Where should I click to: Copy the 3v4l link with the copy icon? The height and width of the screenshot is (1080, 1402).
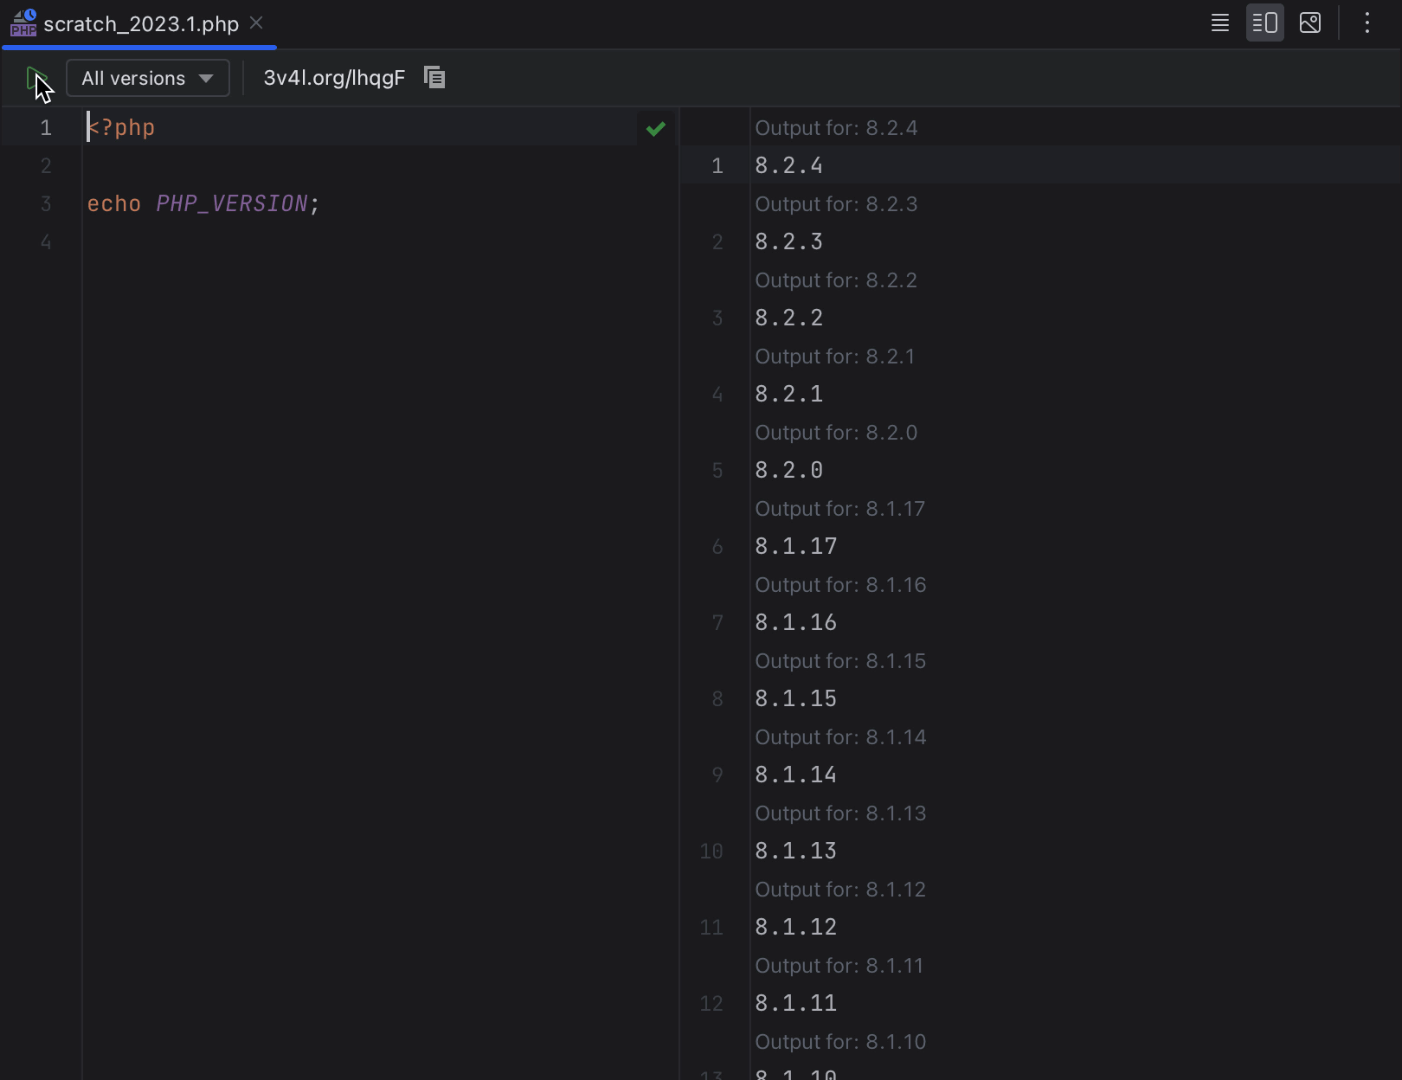pyautogui.click(x=434, y=78)
